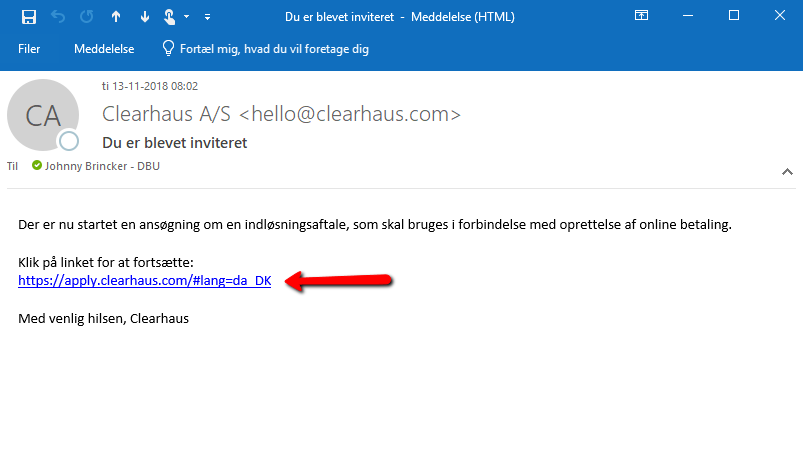This screenshot has height=467, width=803.
Task: Click the Undo arrow in quick access toolbar
Action: coord(58,17)
